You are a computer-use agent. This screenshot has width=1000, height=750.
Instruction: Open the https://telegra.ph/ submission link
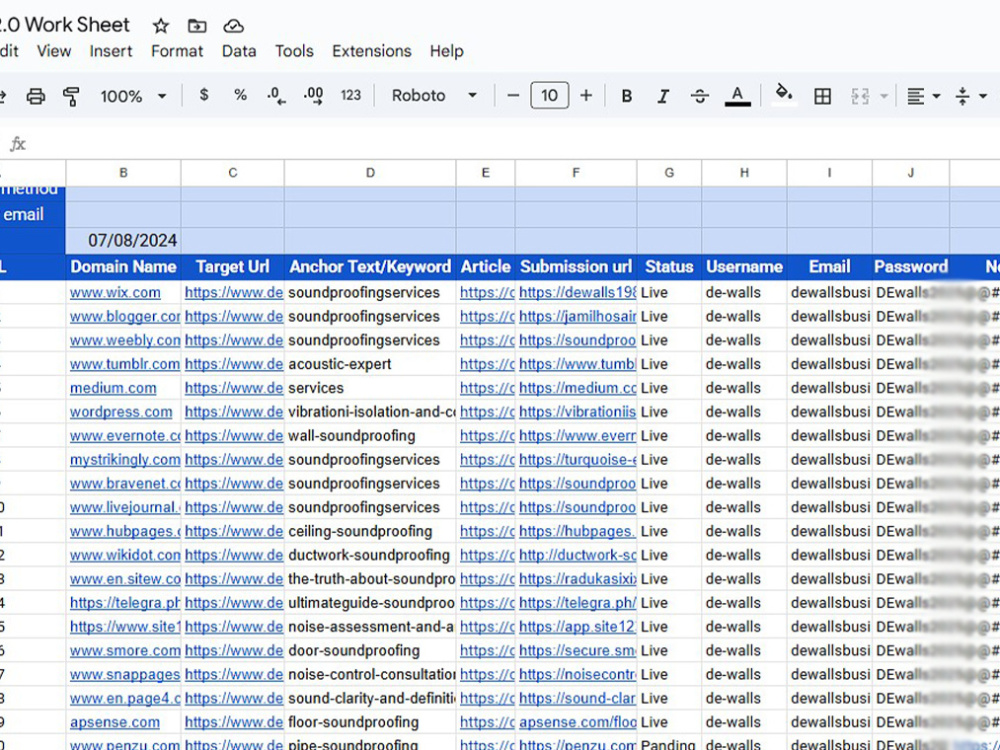point(577,603)
